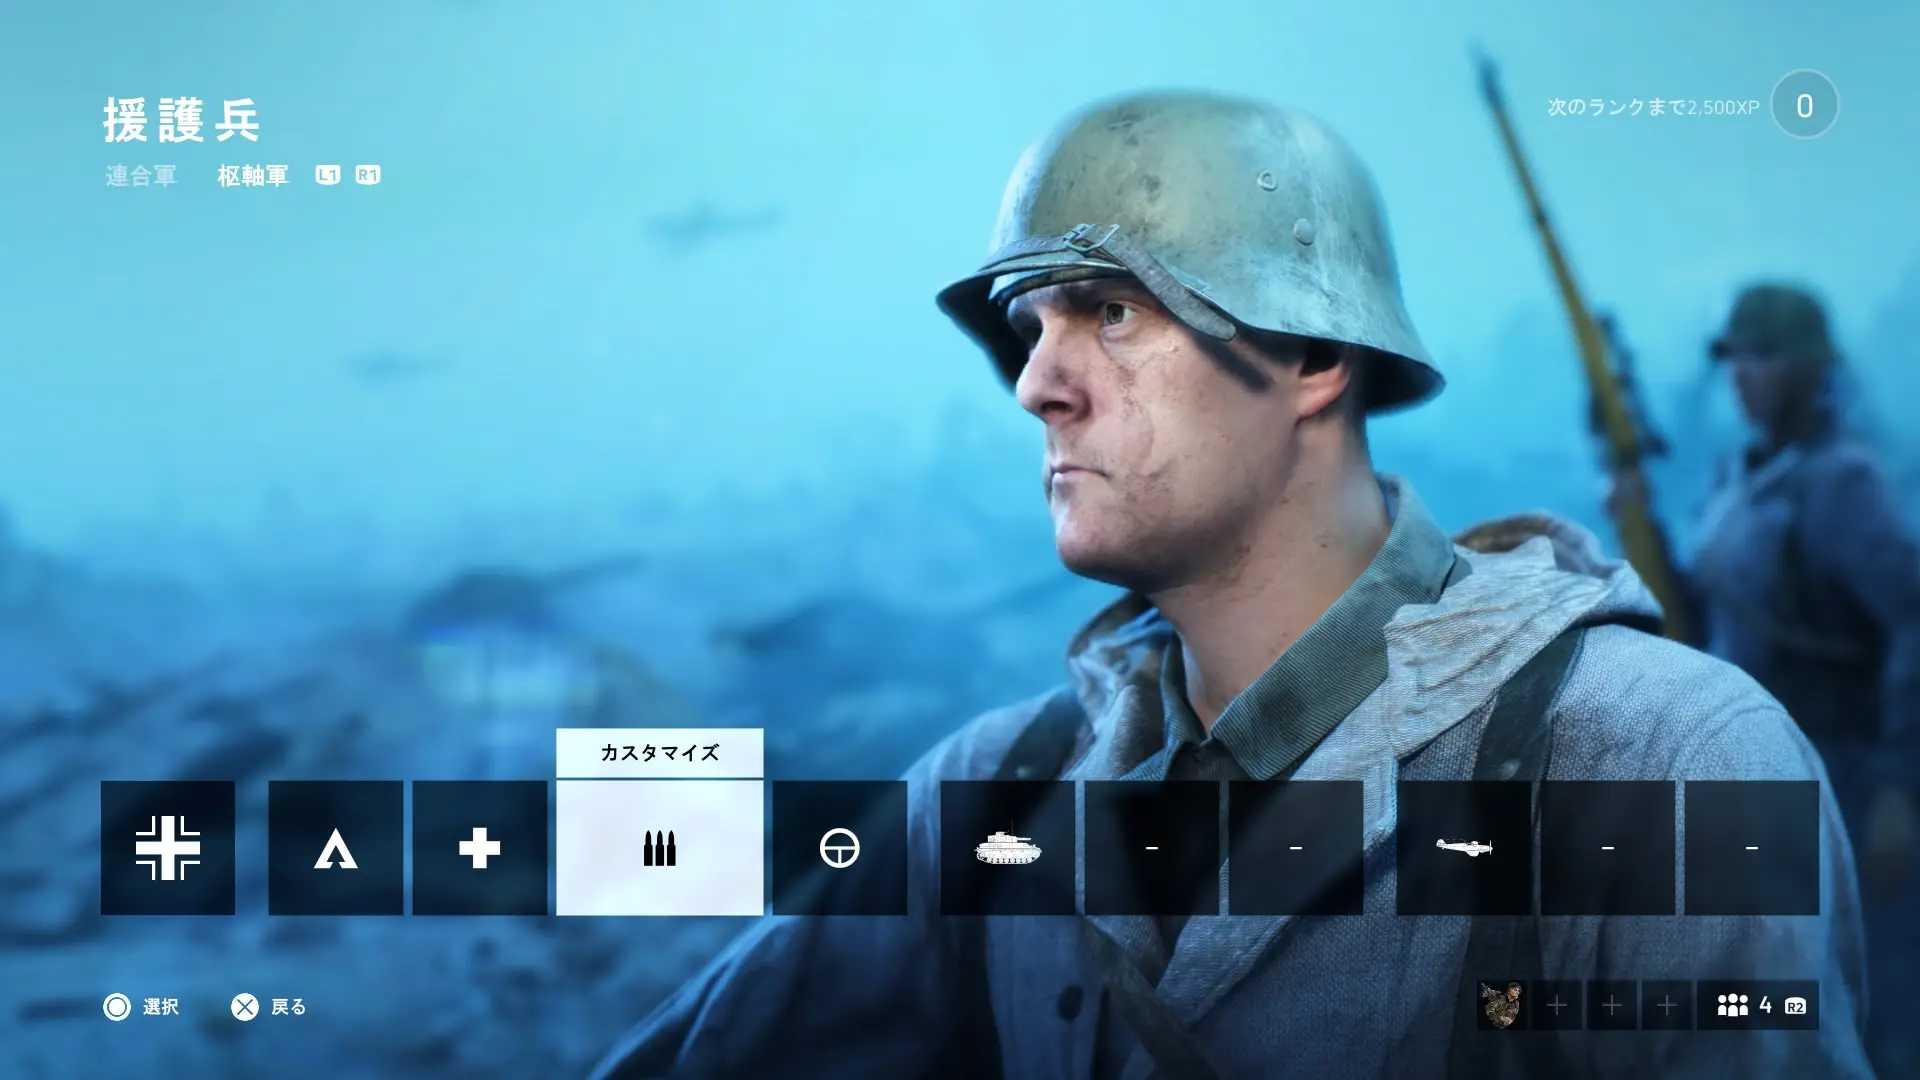Click the soldier avatar in squad bar

tap(1501, 1005)
